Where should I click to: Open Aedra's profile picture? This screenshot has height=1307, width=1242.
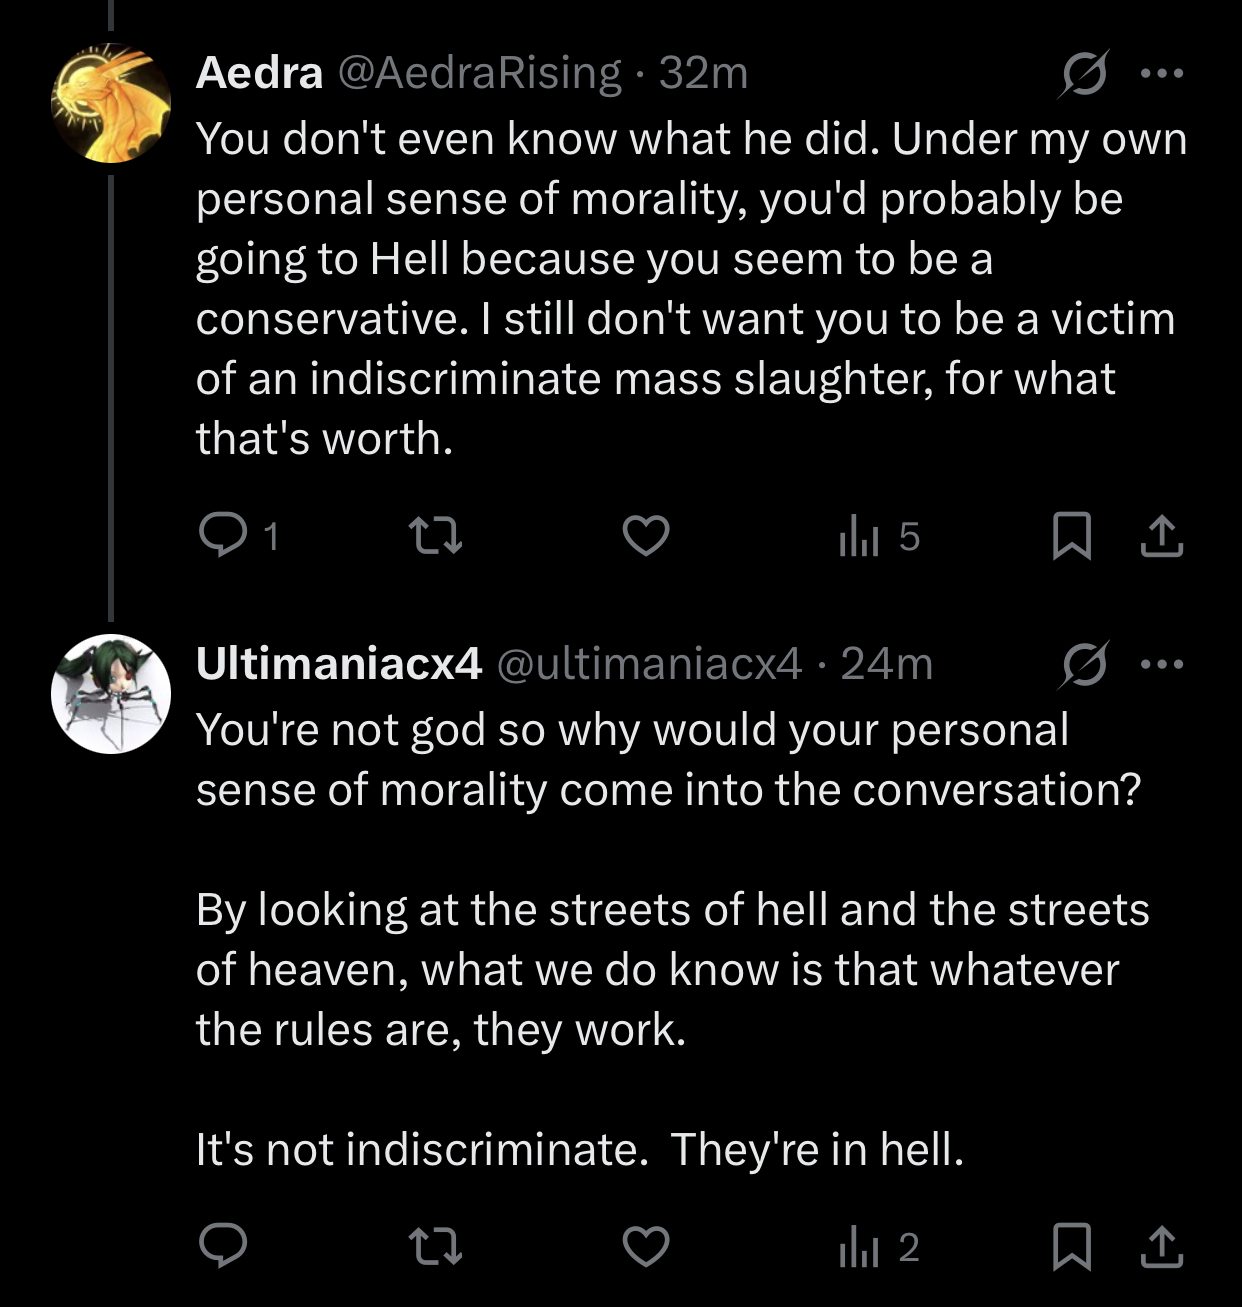click(111, 103)
